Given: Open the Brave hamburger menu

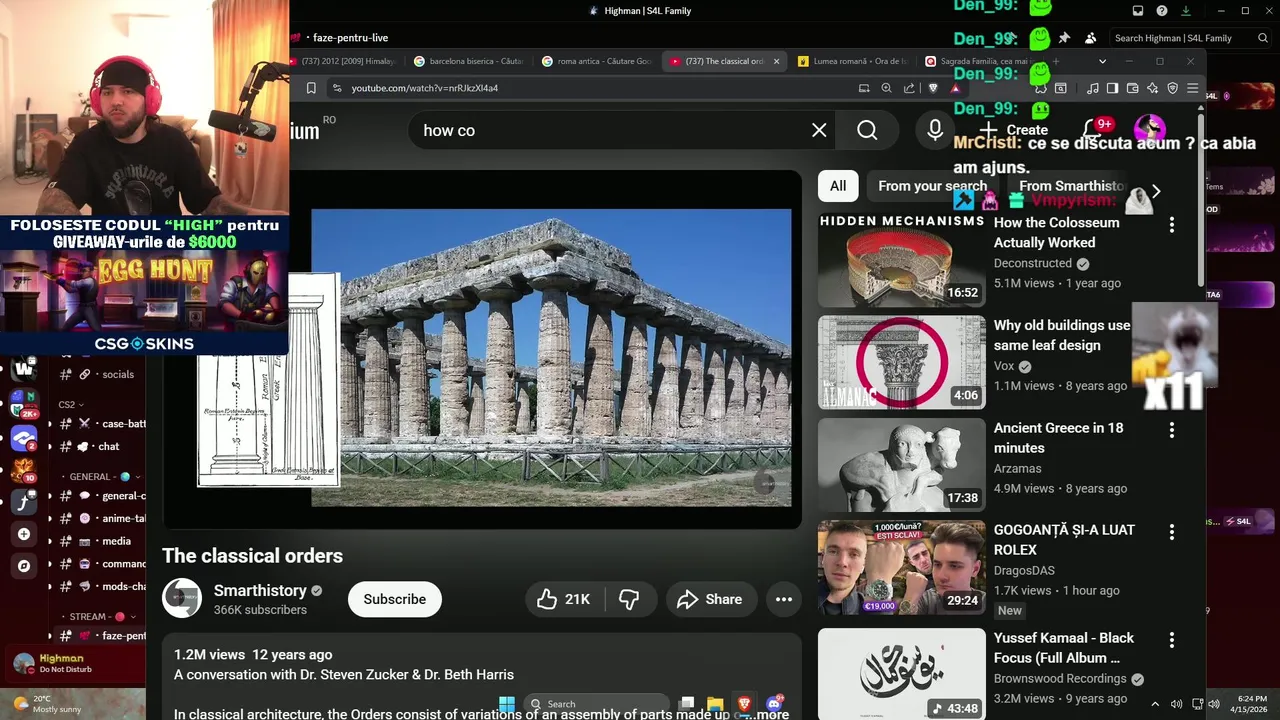Looking at the screenshot, I should coord(1192,88).
